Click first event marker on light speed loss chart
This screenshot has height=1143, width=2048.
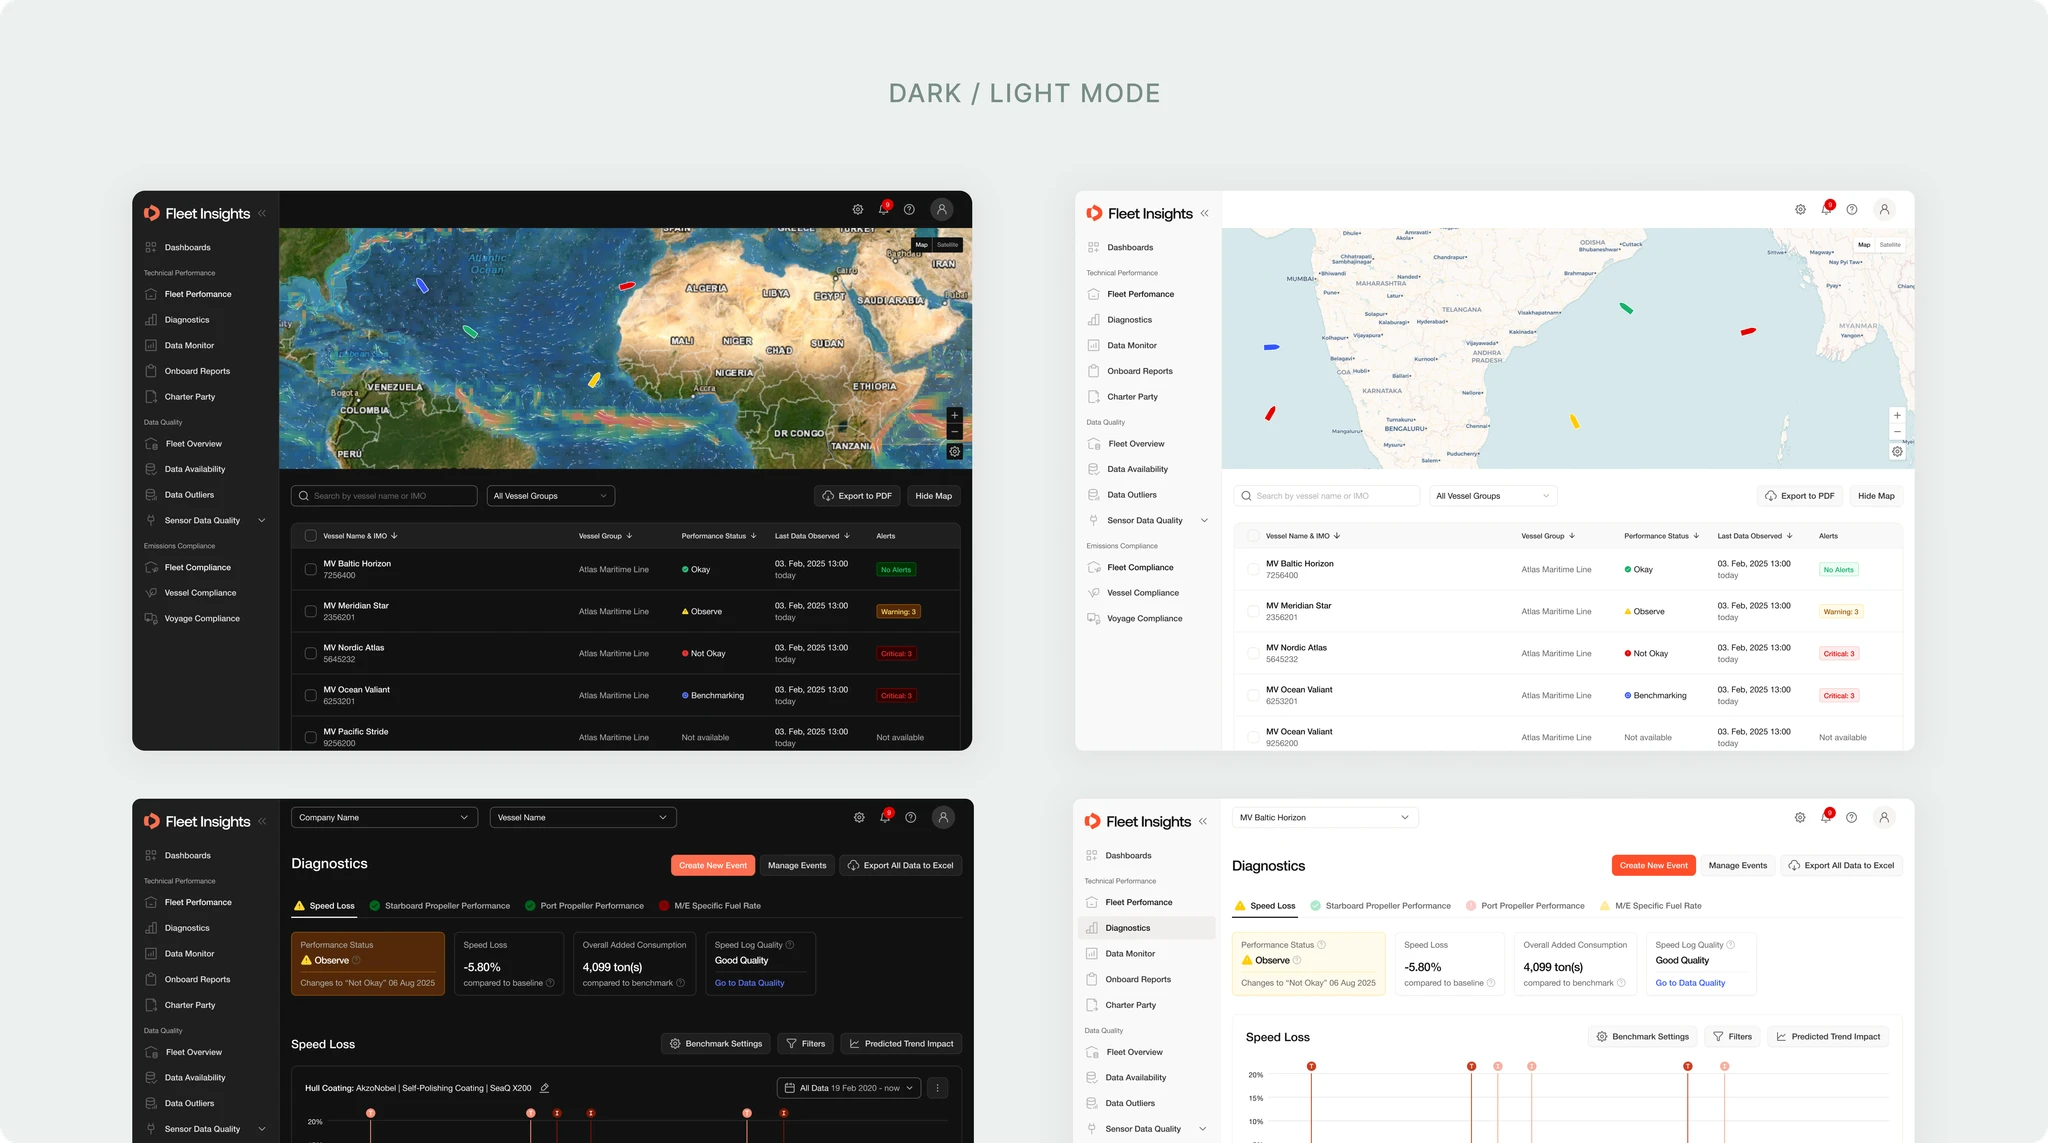(1311, 1066)
